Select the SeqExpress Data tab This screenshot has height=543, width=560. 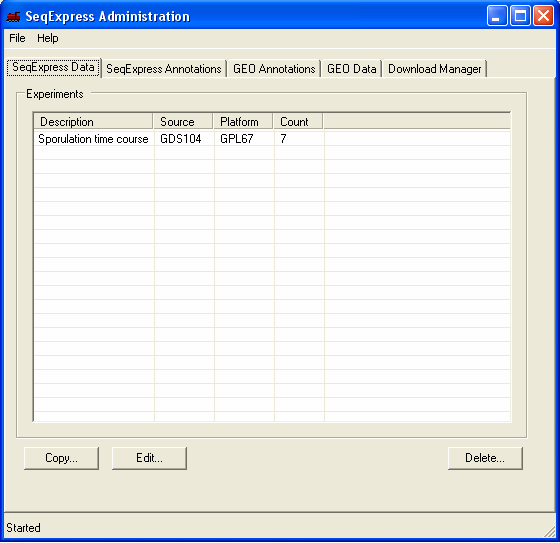[x=54, y=67]
